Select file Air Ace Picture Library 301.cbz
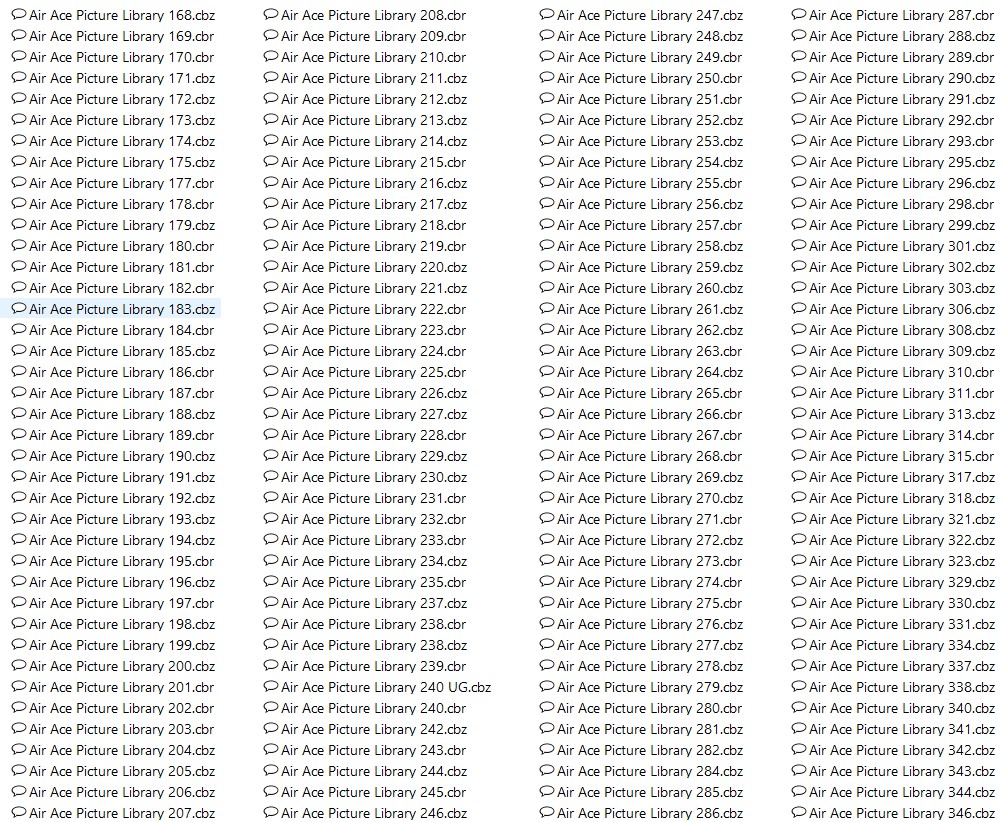This screenshot has width=1004, height=822. tap(901, 246)
